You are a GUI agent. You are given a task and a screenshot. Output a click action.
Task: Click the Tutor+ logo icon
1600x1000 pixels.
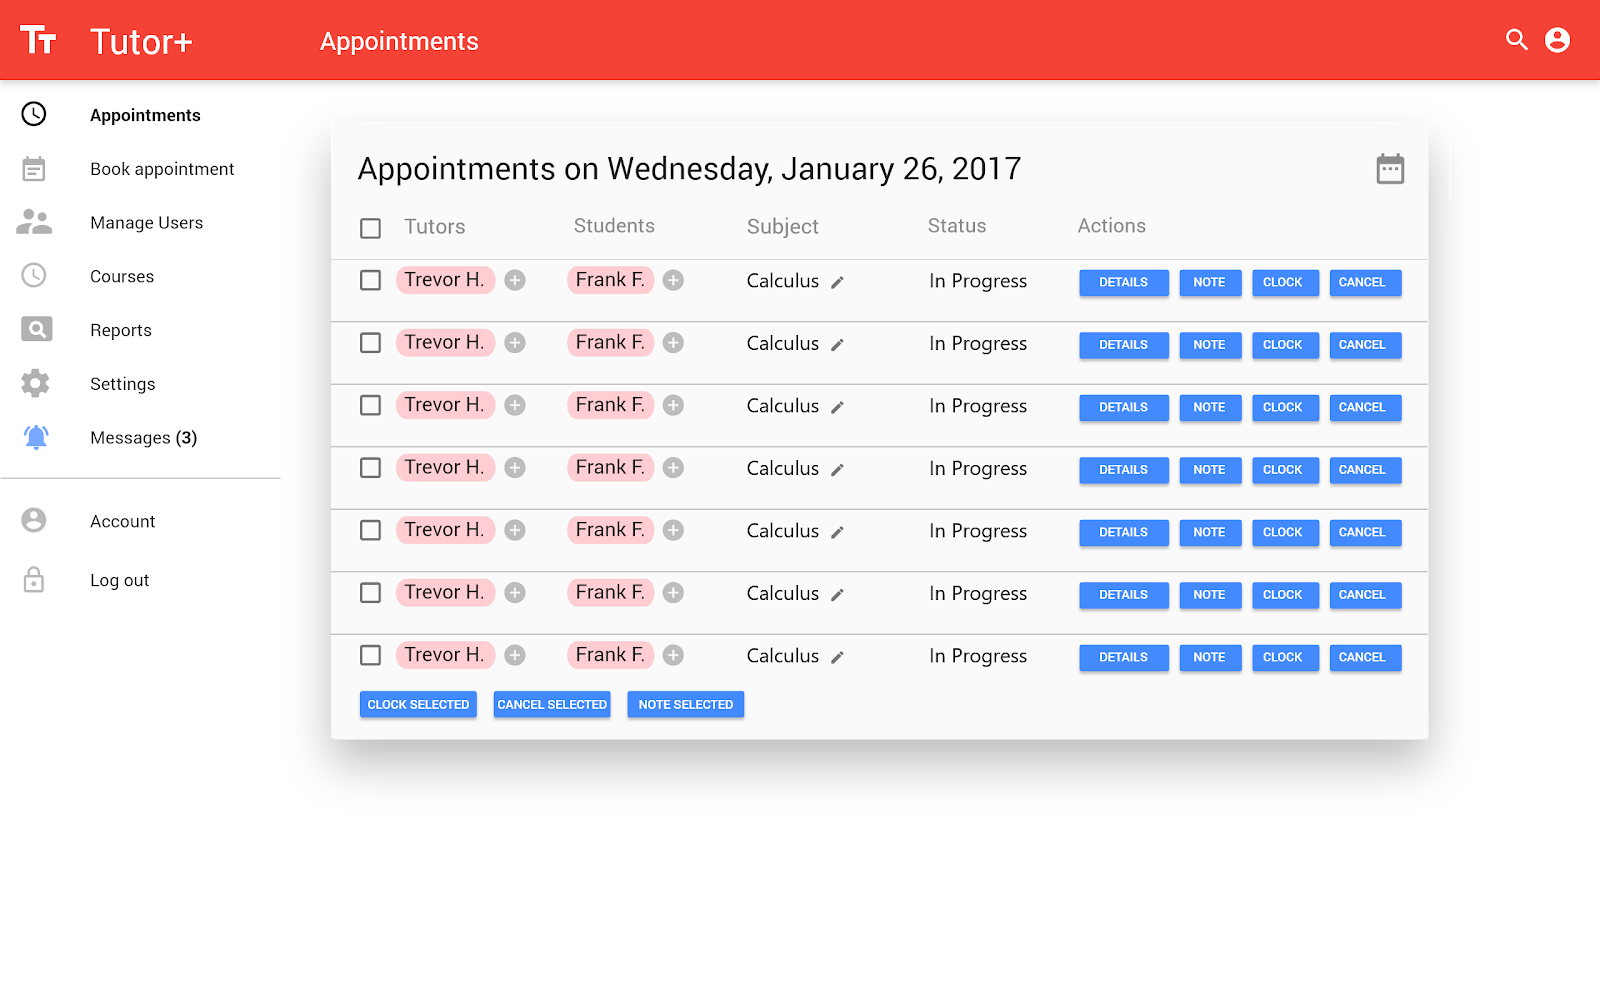point(38,40)
